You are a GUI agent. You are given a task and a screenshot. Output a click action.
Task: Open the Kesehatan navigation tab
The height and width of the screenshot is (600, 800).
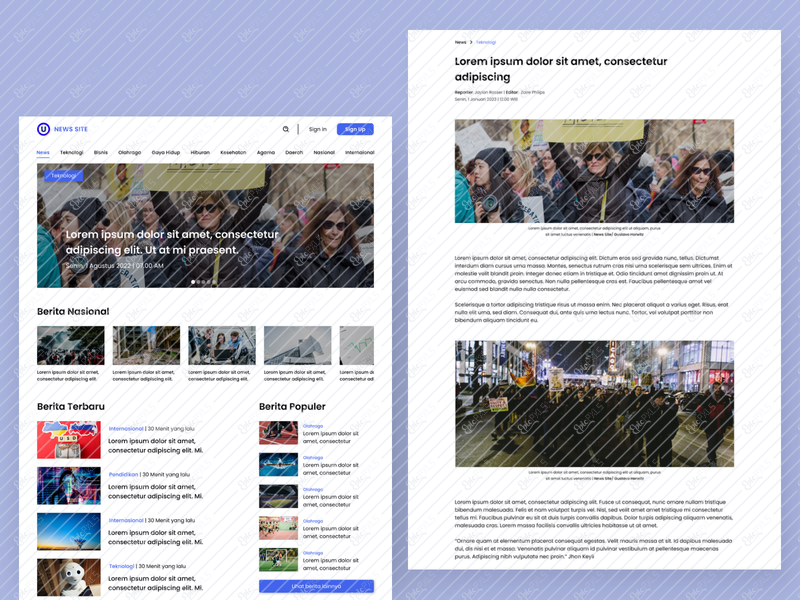pyautogui.click(x=233, y=152)
